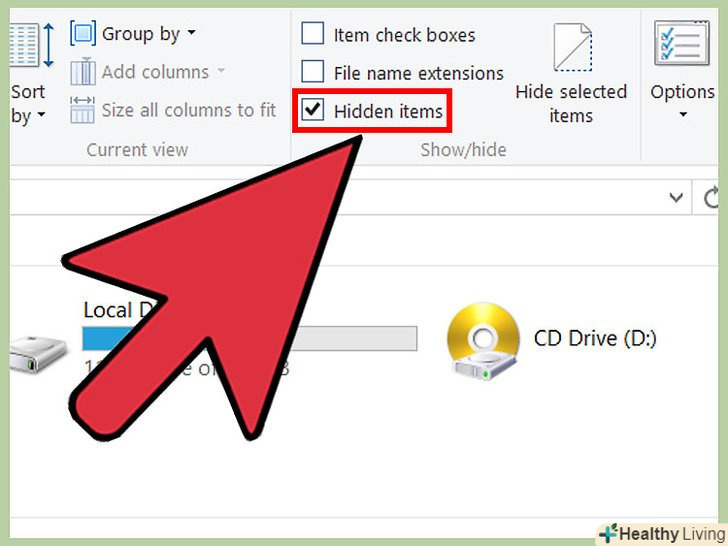Click the Group by icon

tap(83, 33)
